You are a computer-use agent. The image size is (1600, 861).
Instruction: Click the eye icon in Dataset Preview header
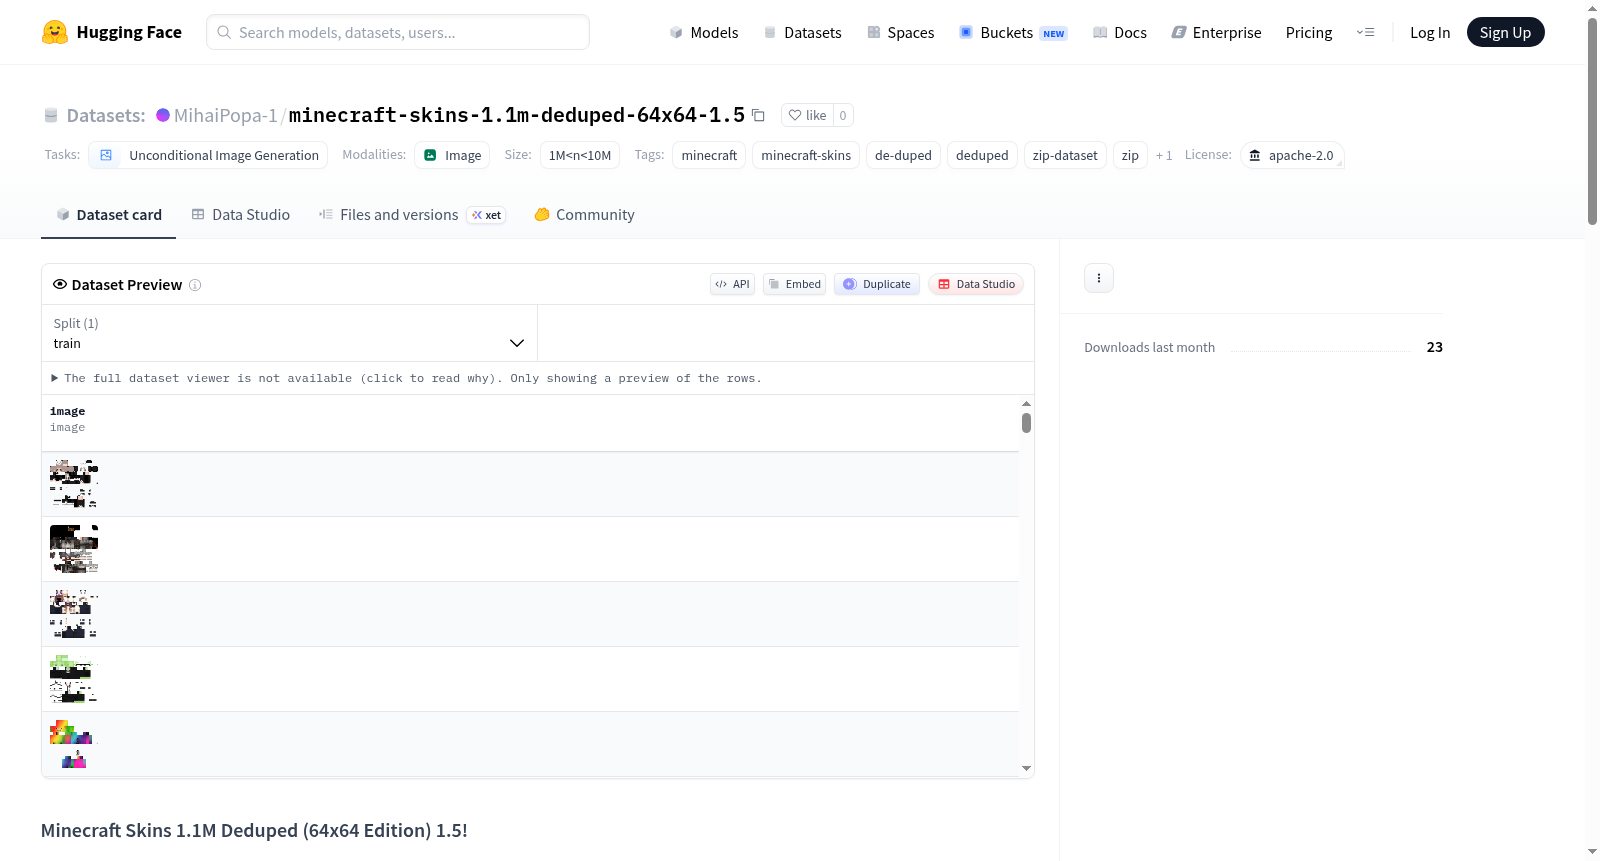(60, 284)
